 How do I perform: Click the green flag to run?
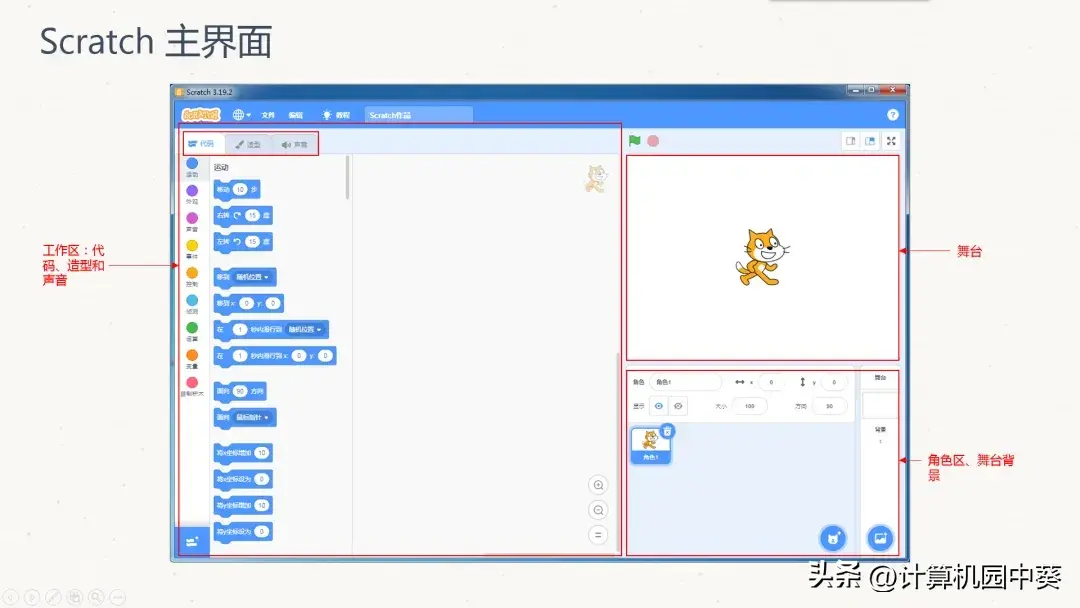click(x=634, y=140)
